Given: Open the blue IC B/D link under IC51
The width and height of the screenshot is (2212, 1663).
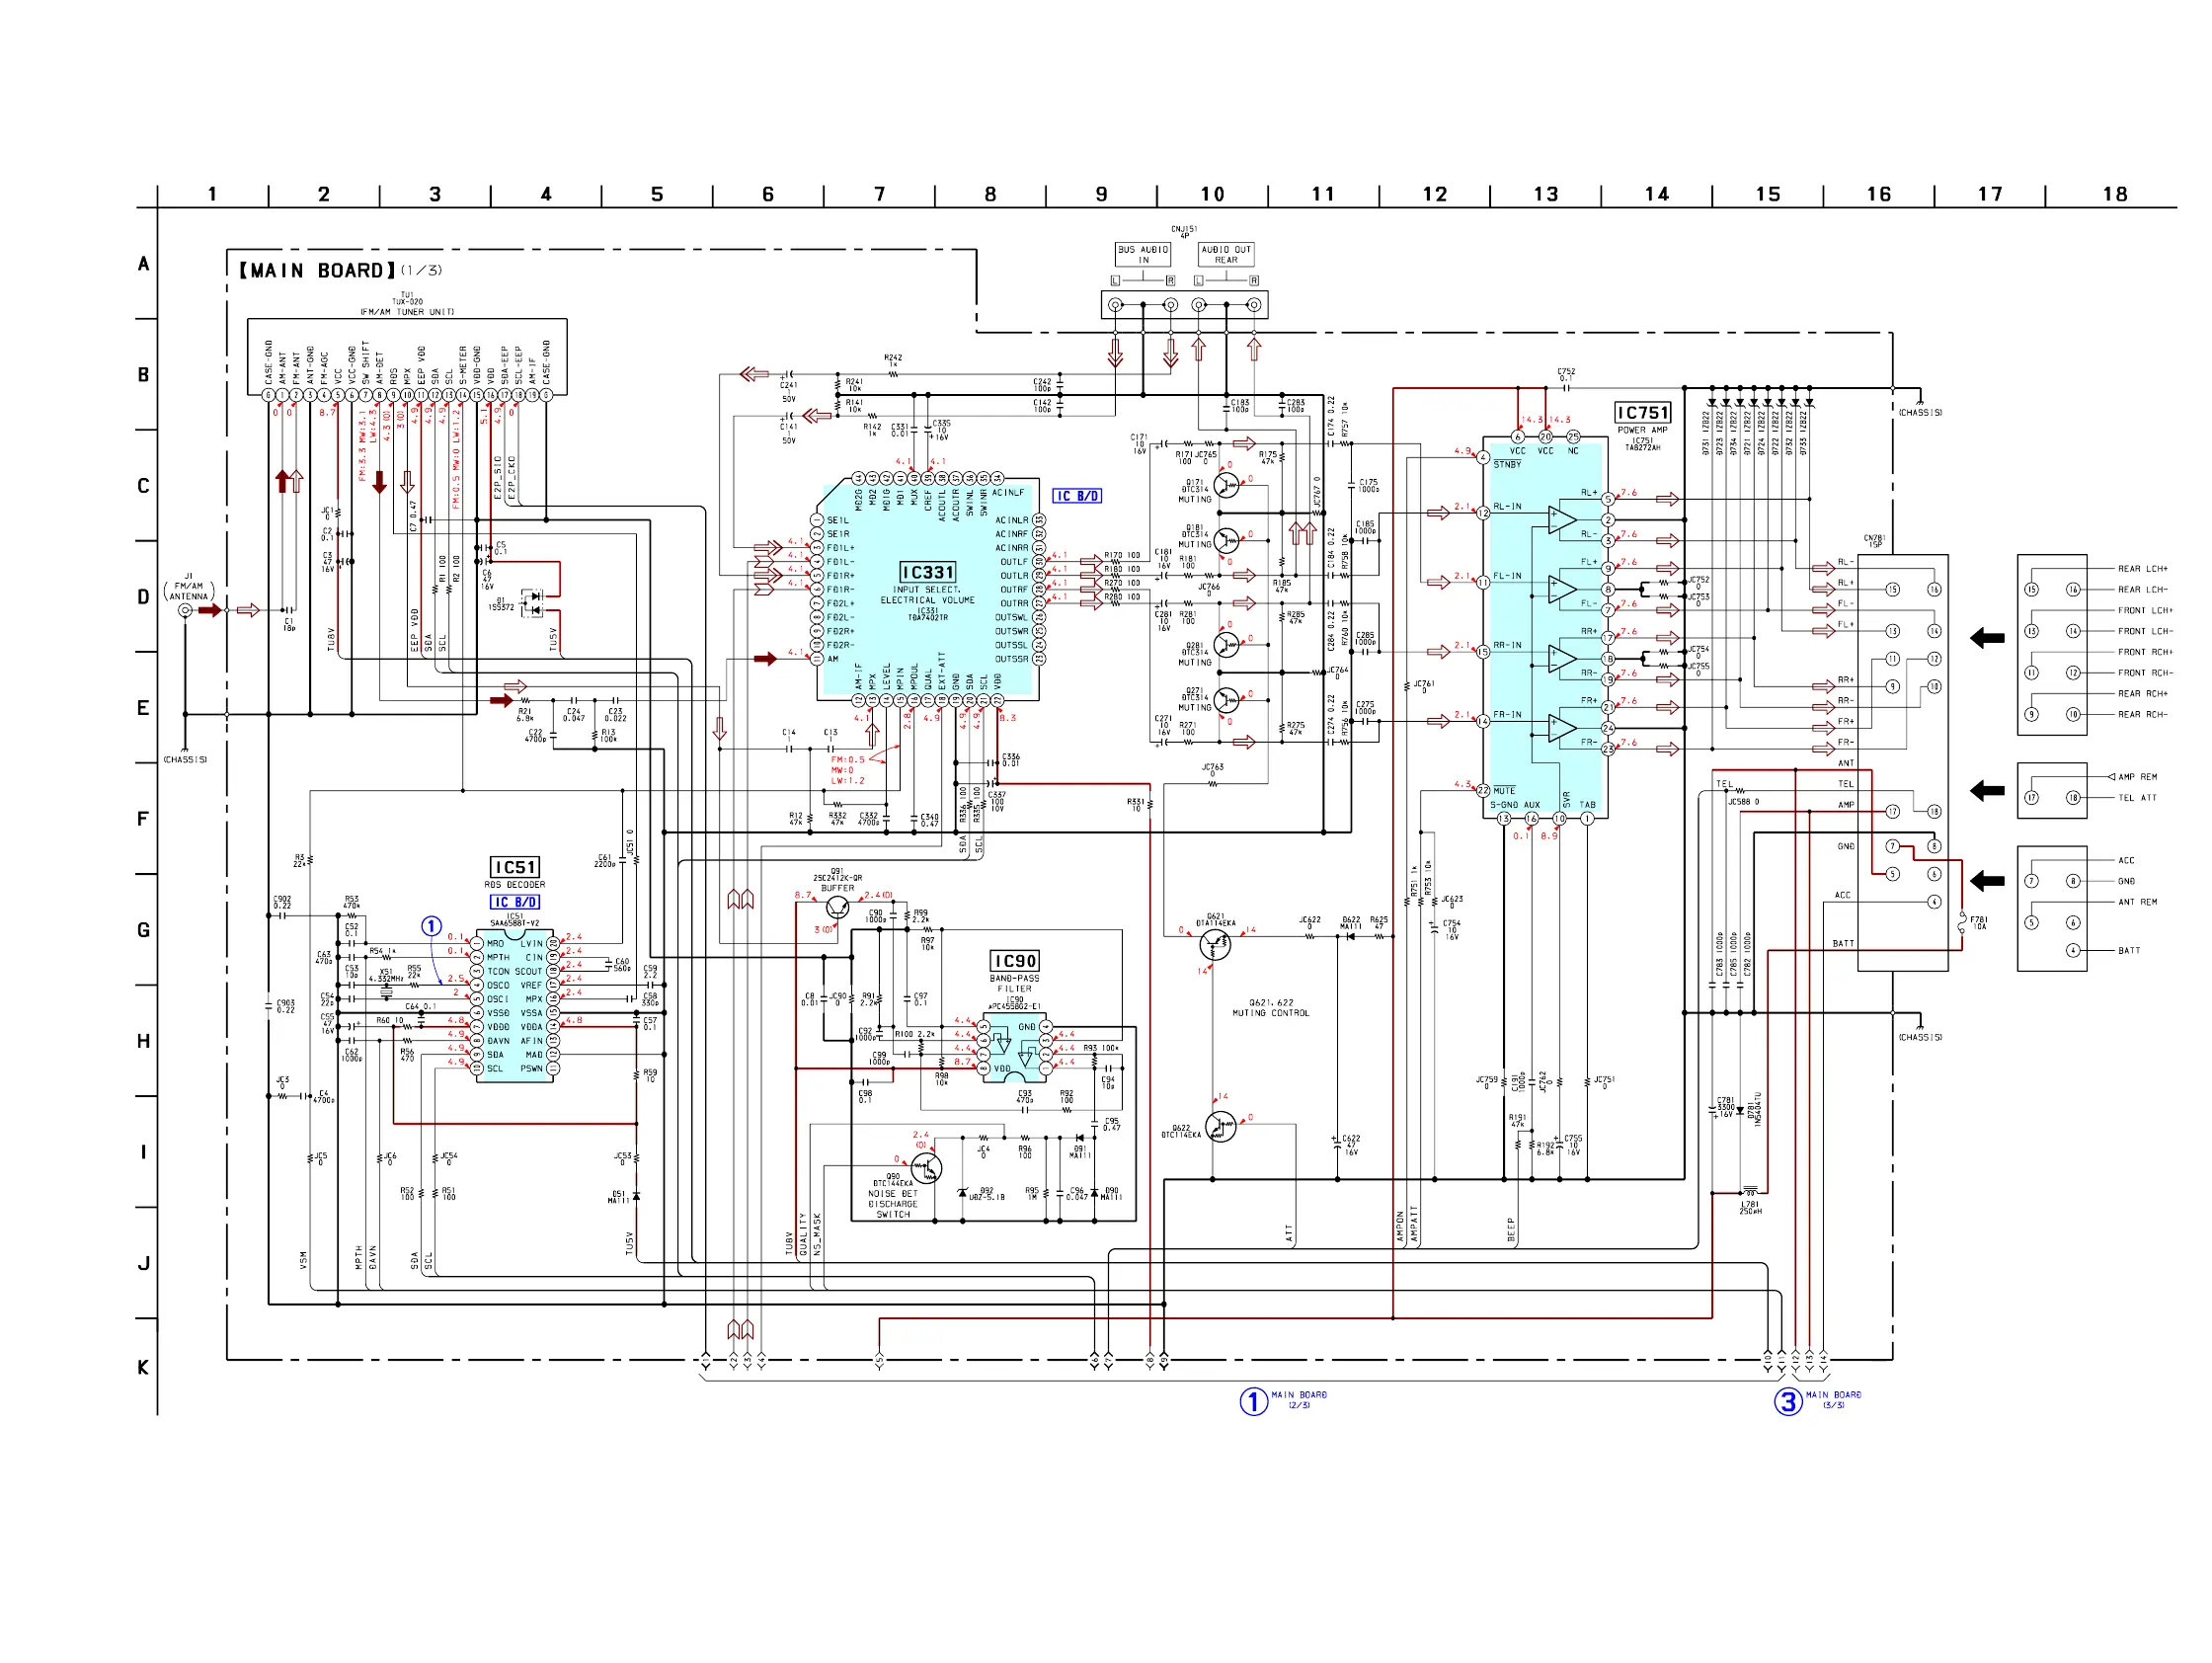Looking at the screenshot, I should click(514, 902).
